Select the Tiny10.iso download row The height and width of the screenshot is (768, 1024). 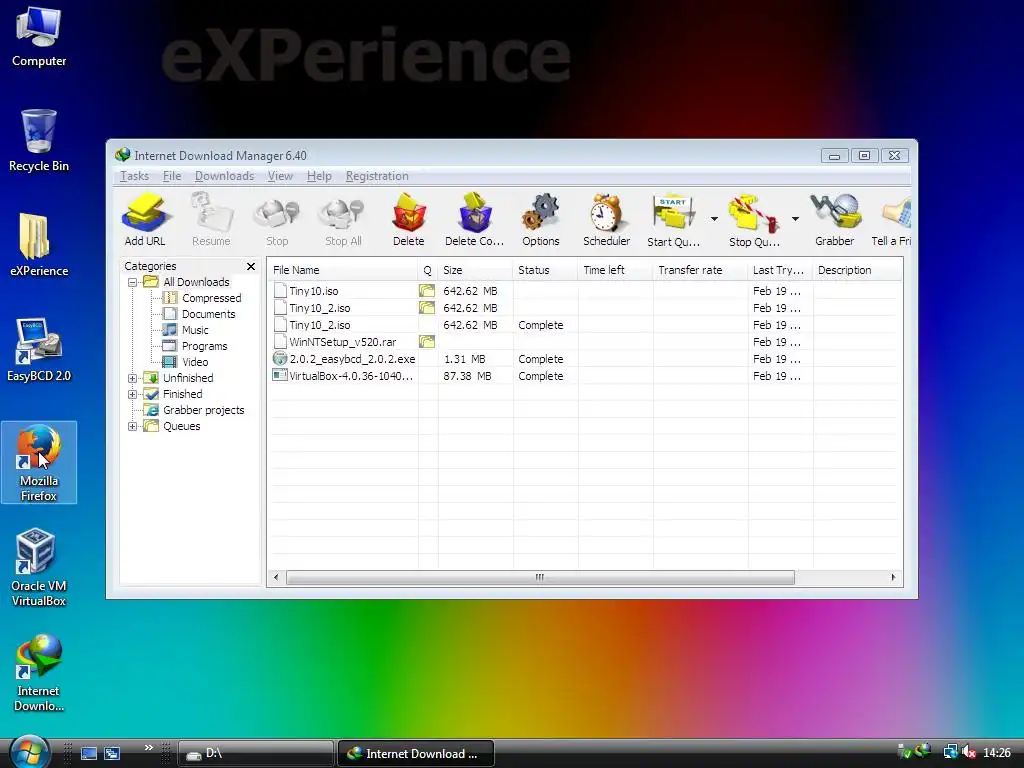click(x=584, y=291)
